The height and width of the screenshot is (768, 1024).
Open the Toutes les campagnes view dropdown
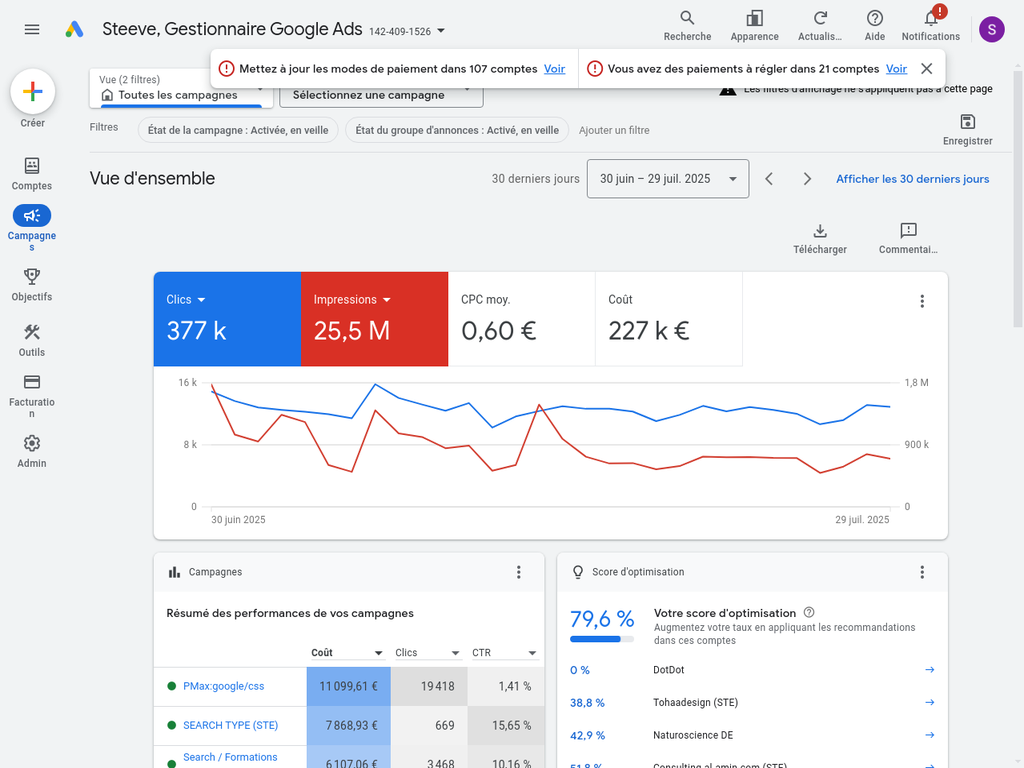point(182,88)
